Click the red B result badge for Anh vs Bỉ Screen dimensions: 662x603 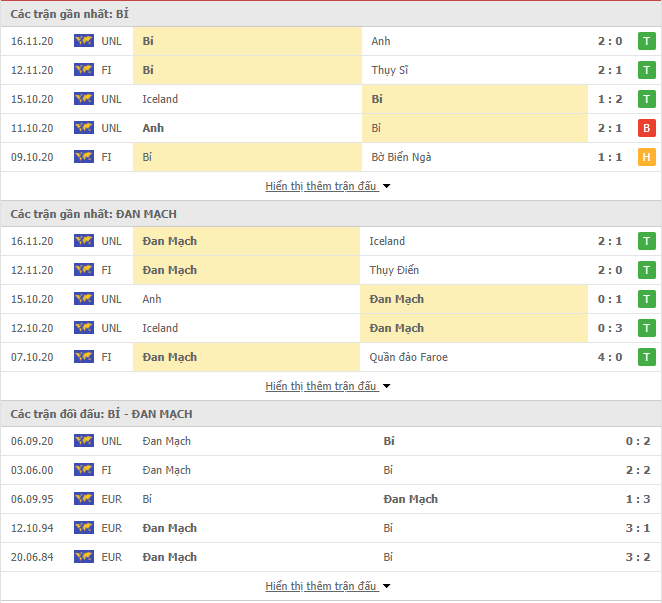pos(646,128)
